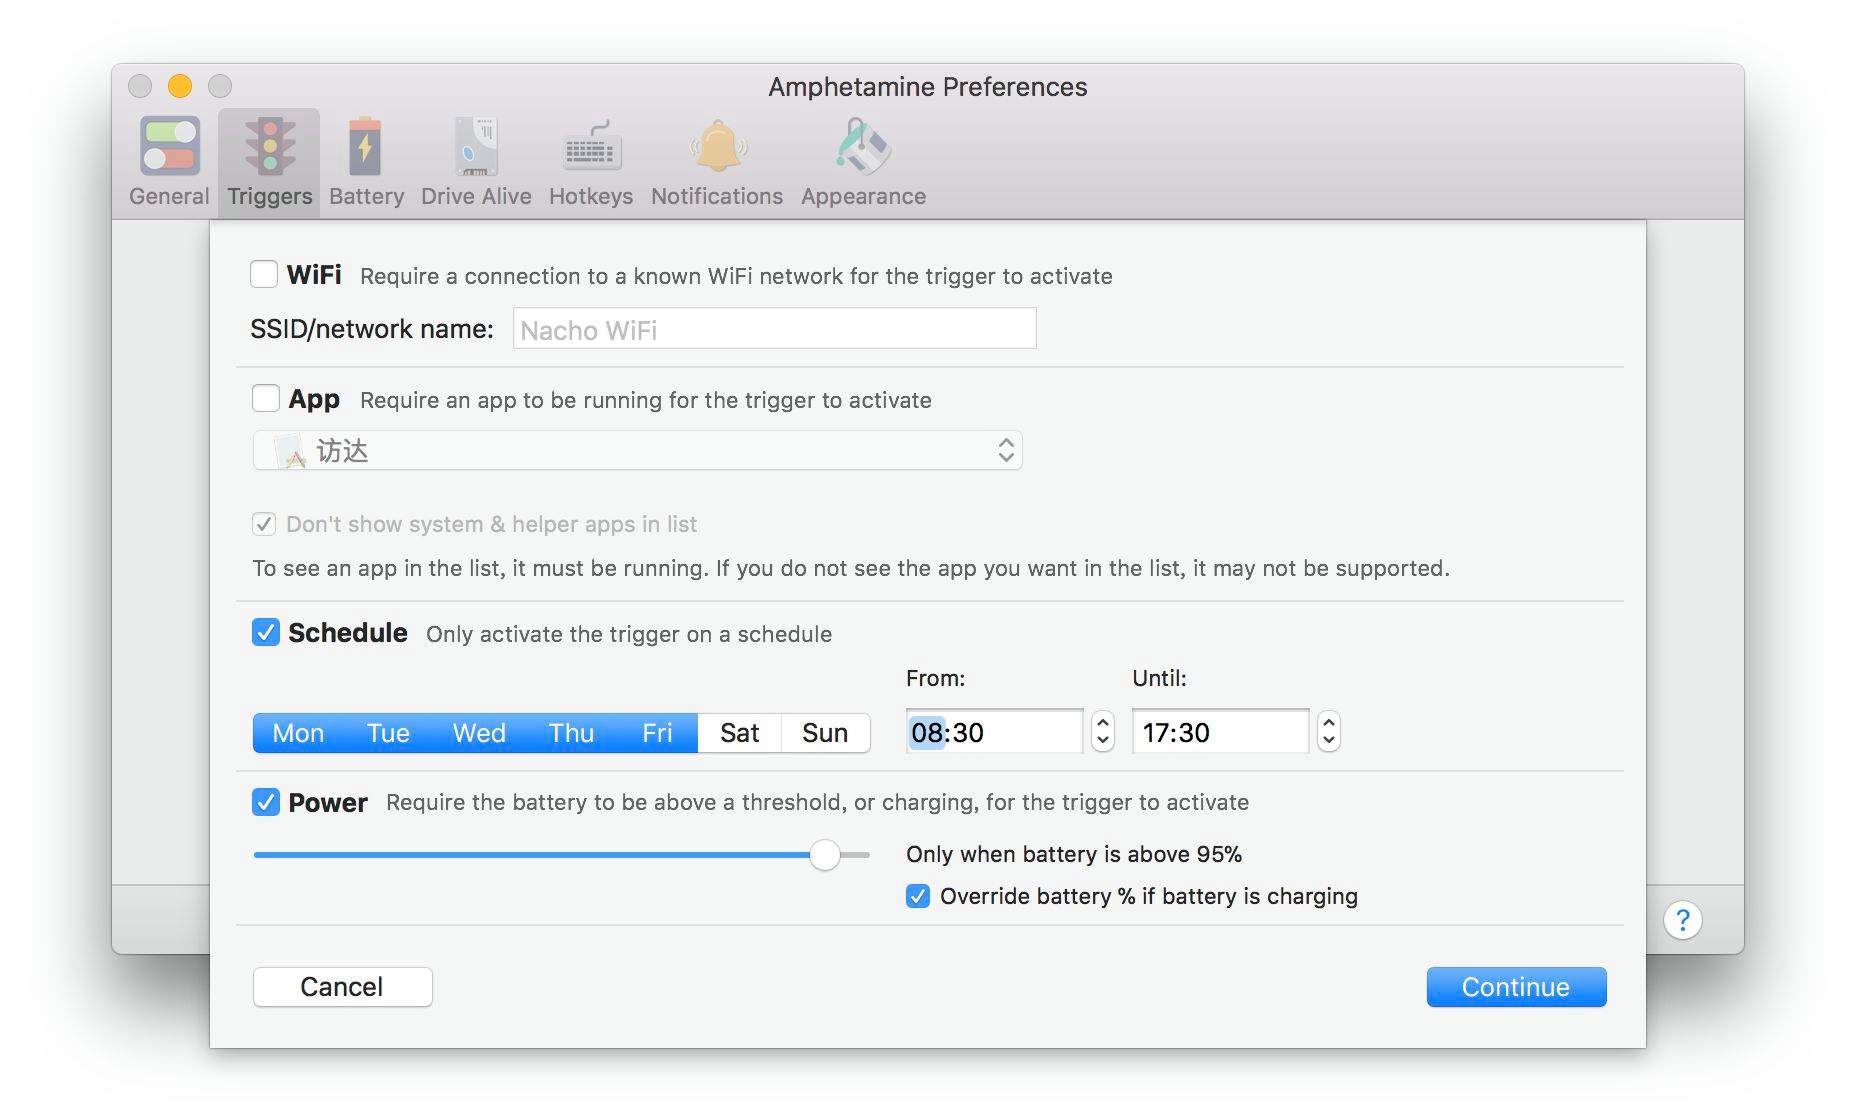1856x1114 pixels.
Task: Click the Cancel button
Action: click(x=342, y=987)
